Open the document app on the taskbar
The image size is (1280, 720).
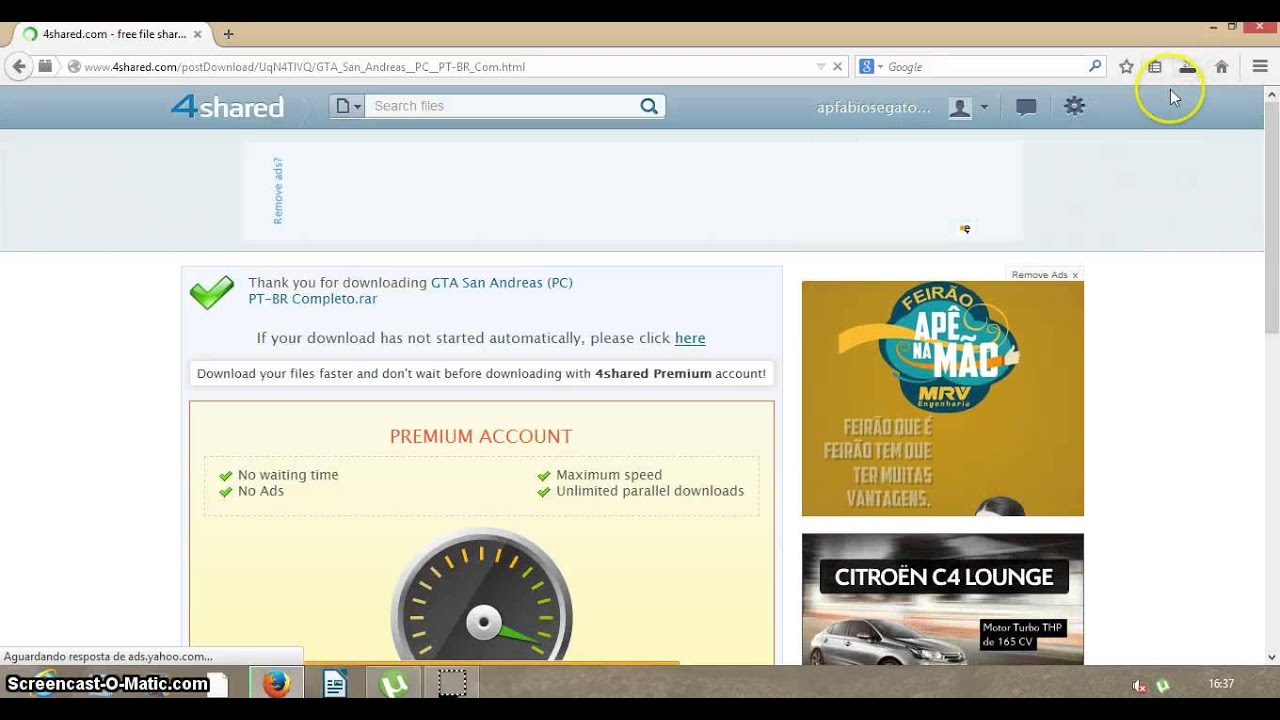pos(335,684)
